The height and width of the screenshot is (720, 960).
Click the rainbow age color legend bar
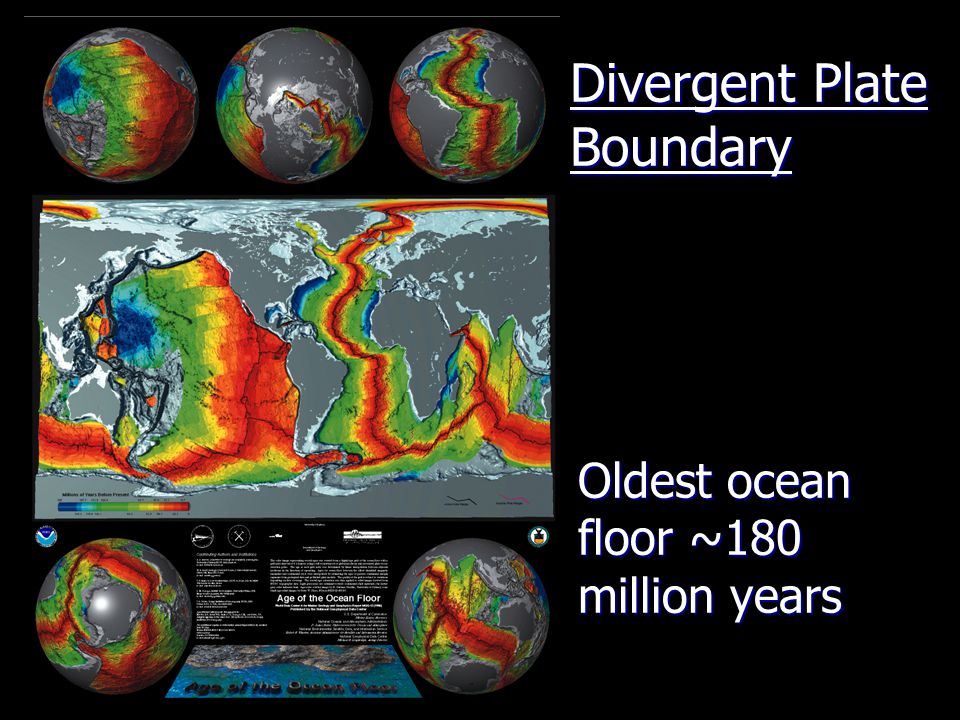(x=124, y=506)
